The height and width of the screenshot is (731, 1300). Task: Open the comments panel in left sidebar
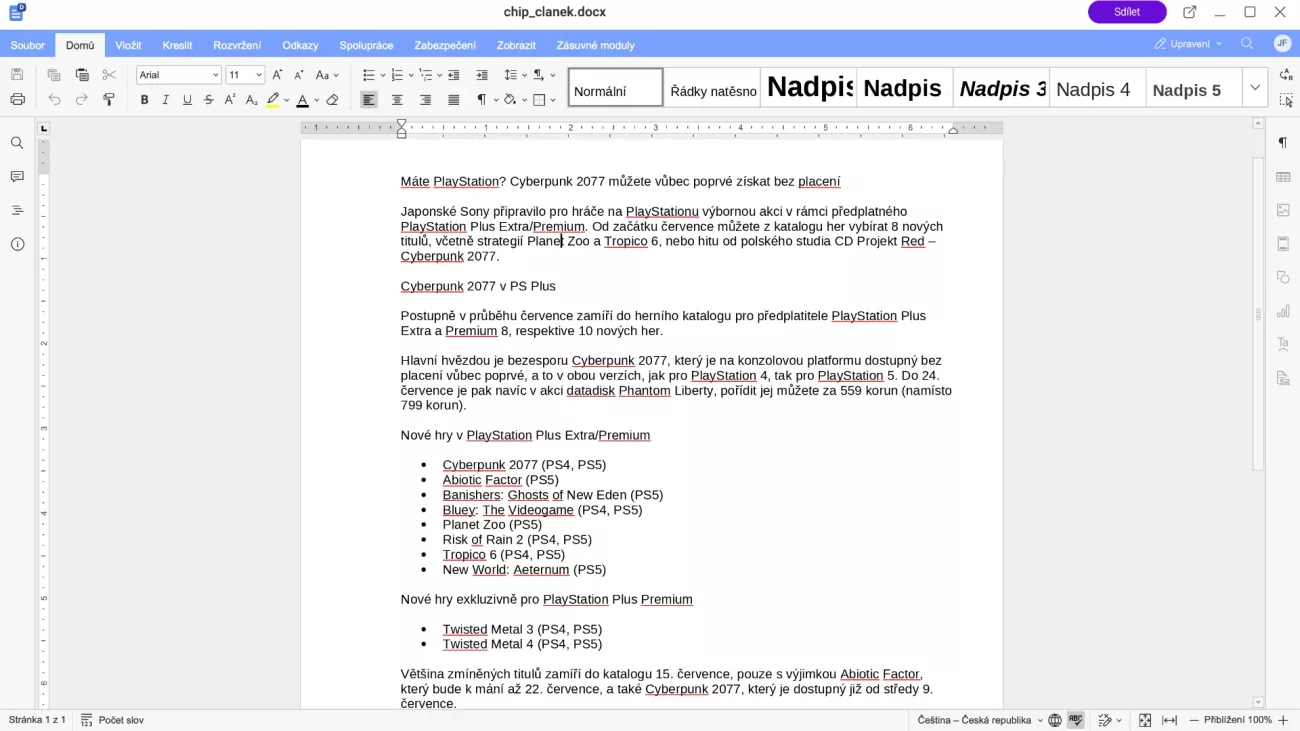pos(17,177)
